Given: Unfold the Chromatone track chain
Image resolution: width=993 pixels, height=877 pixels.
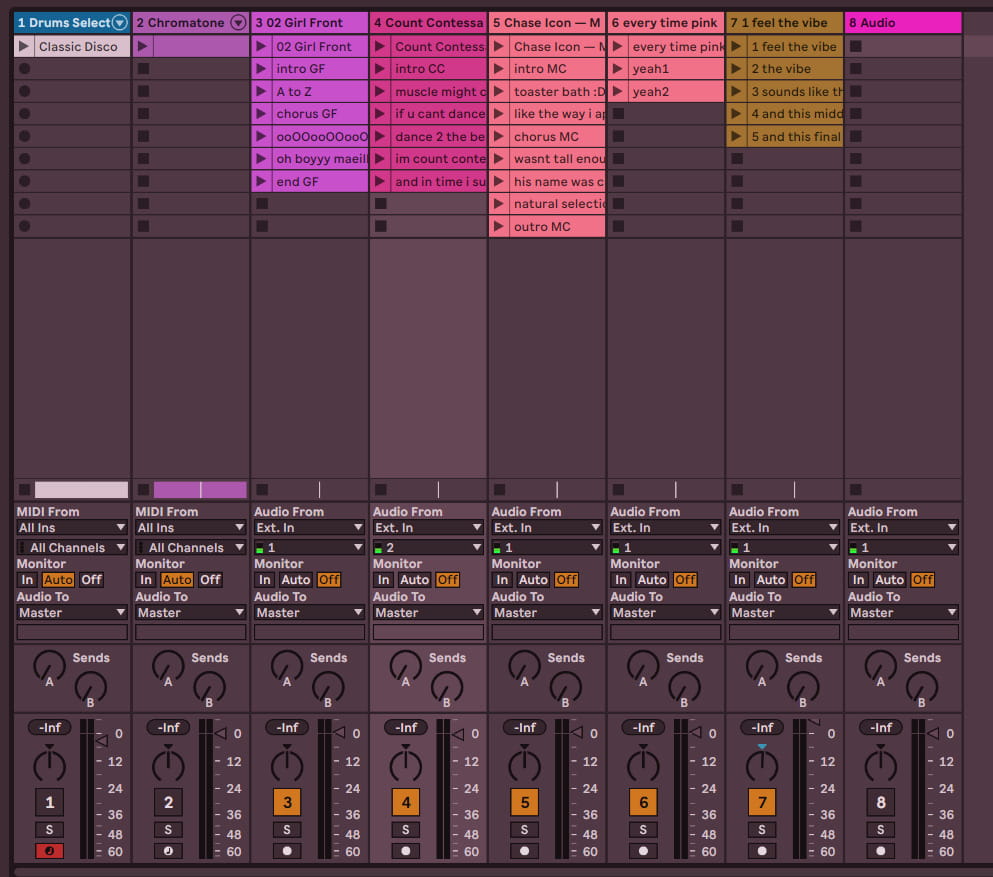Looking at the screenshot, I should [x=238, y=23].
